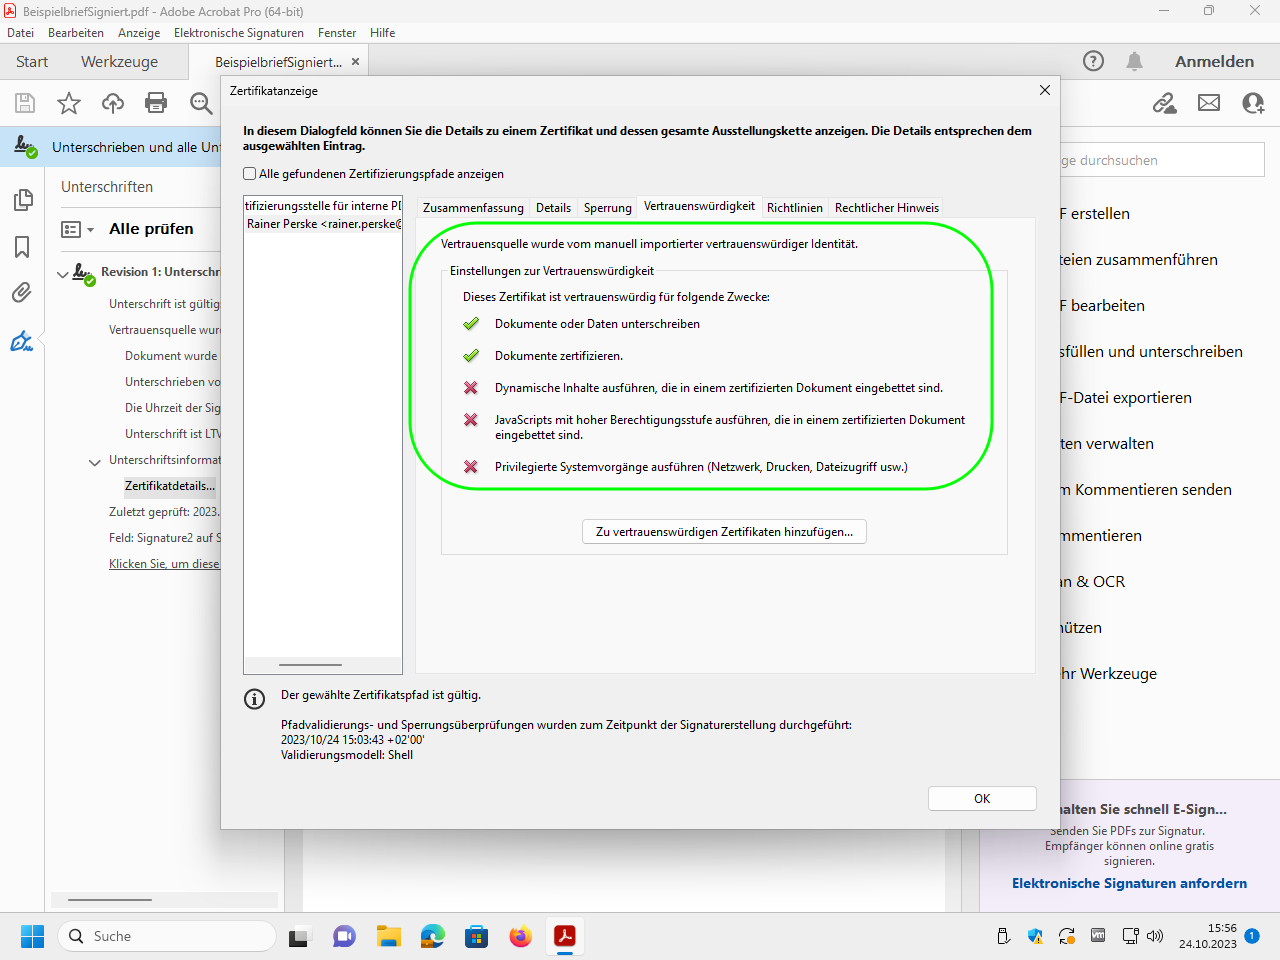Click the print icon in toolbar
This screenshot has width=1280, height=960.
click(x=156, y=103)
